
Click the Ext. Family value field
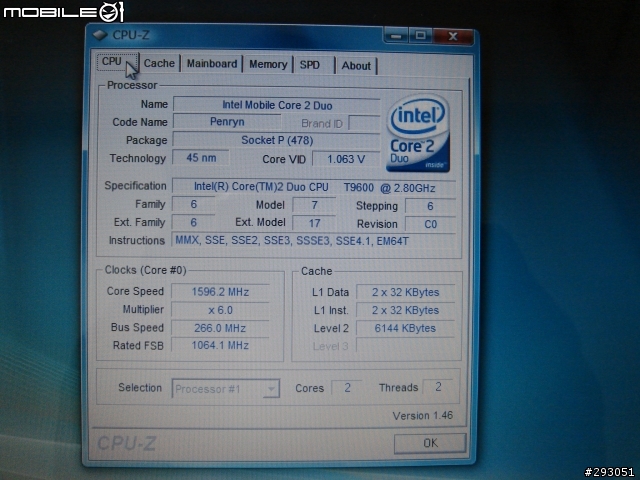tap(193, 222)
